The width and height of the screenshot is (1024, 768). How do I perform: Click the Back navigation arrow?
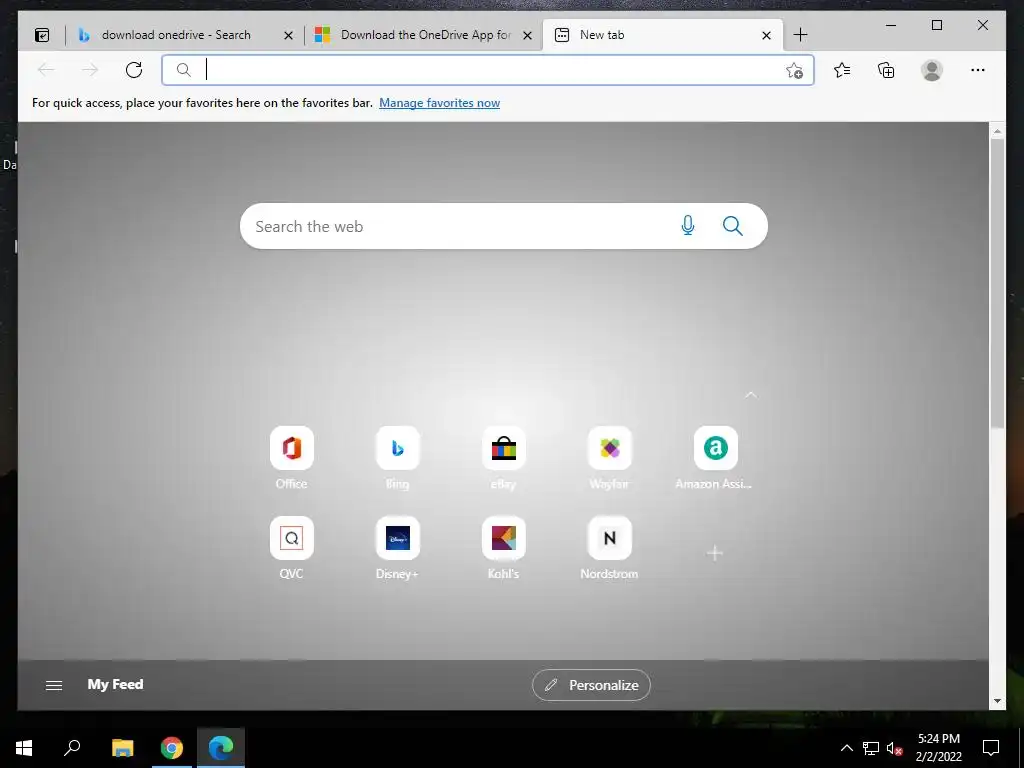pos(46,70)
